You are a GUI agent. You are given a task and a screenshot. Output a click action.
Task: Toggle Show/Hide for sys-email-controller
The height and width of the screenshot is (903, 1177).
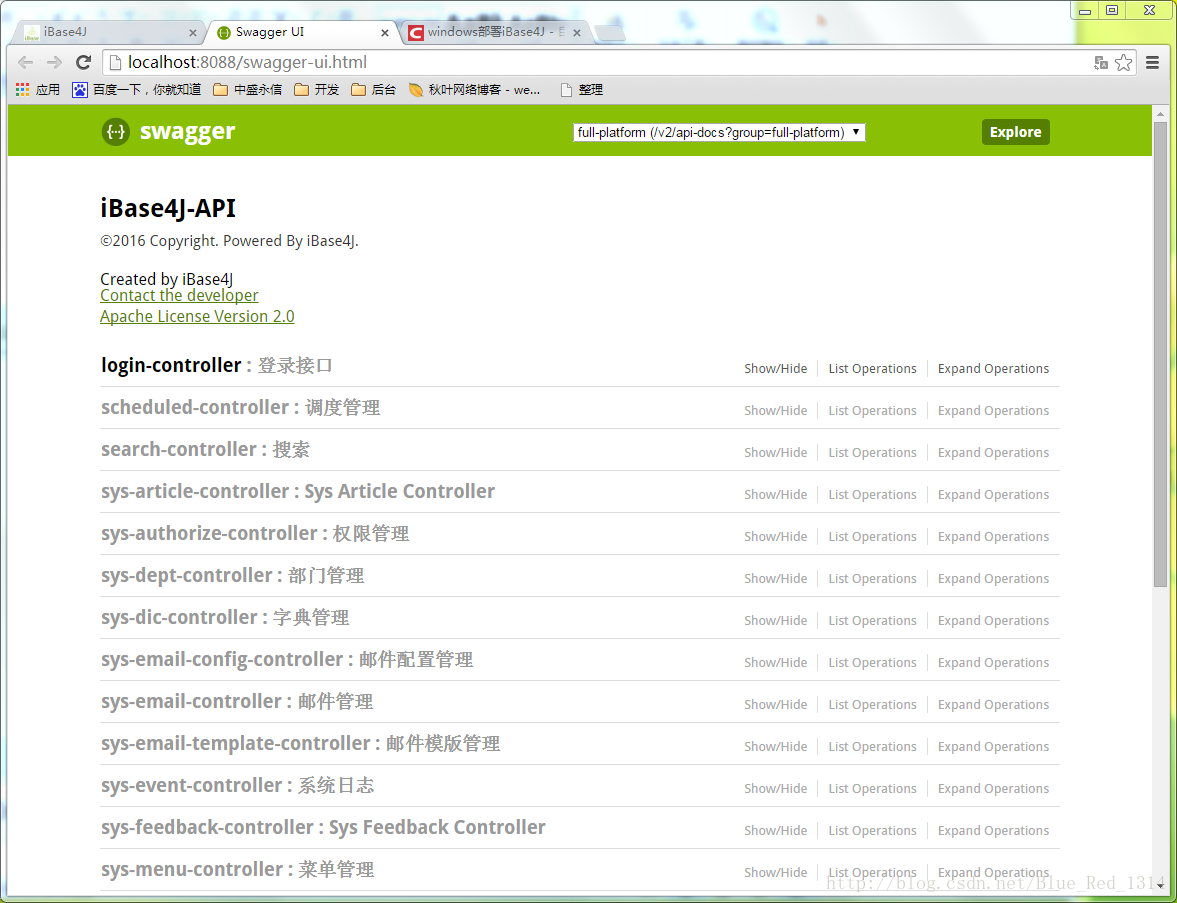tap(775, 705)
